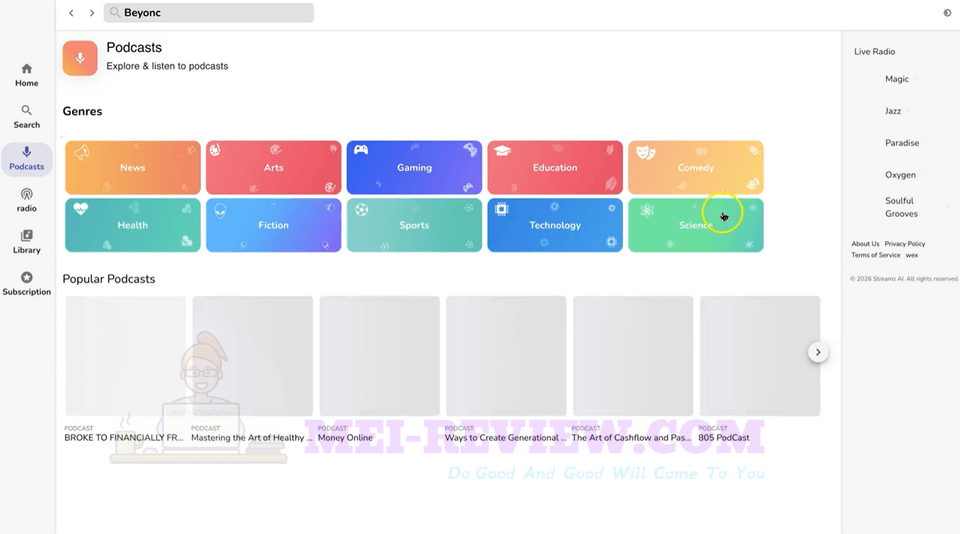960x534 pixels.
Task: Show next popular podcasts with right chevron
Action: (818, 352)
